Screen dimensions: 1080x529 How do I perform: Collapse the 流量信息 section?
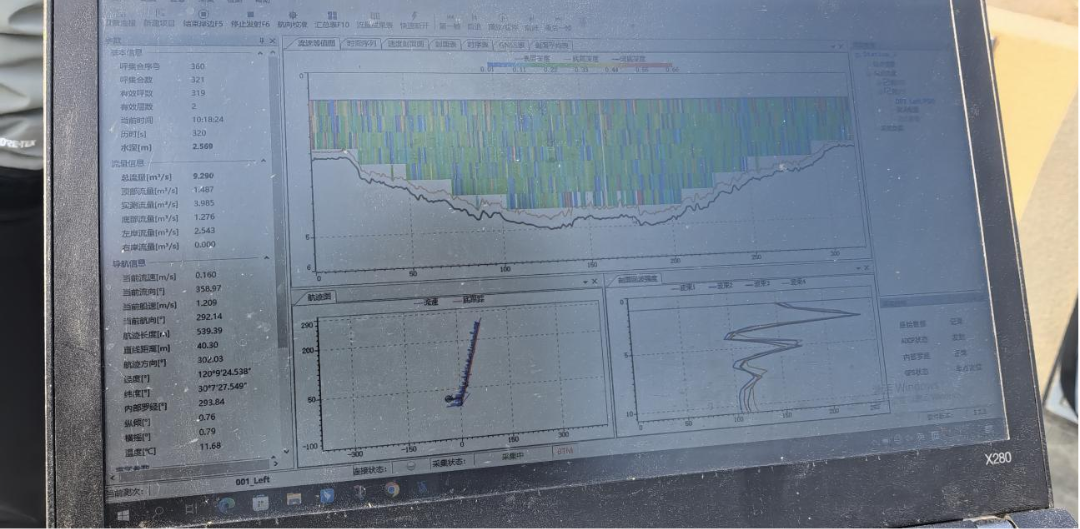(x=264, y=161)
